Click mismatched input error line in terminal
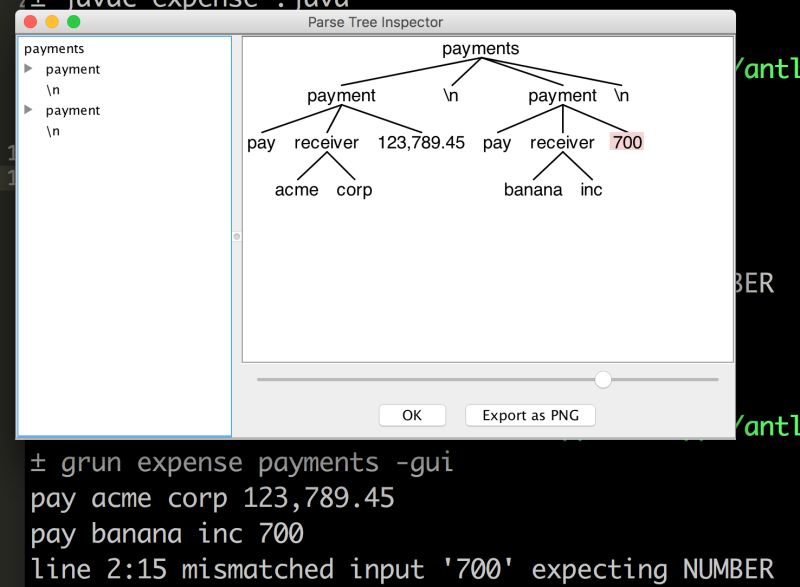Image resolution: width=800 pixels, height=587 pixels. [x=402, y=569]
